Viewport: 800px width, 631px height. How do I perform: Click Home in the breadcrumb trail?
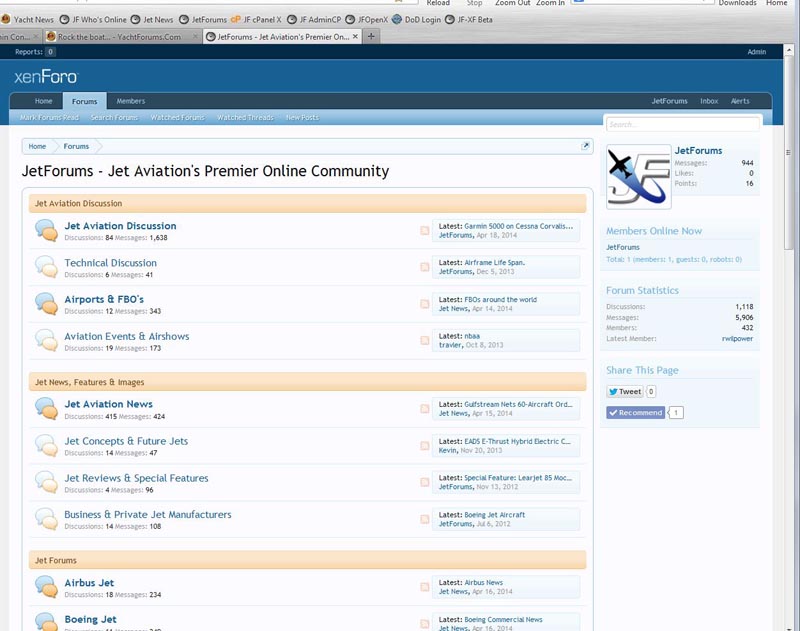click(37, 146)
